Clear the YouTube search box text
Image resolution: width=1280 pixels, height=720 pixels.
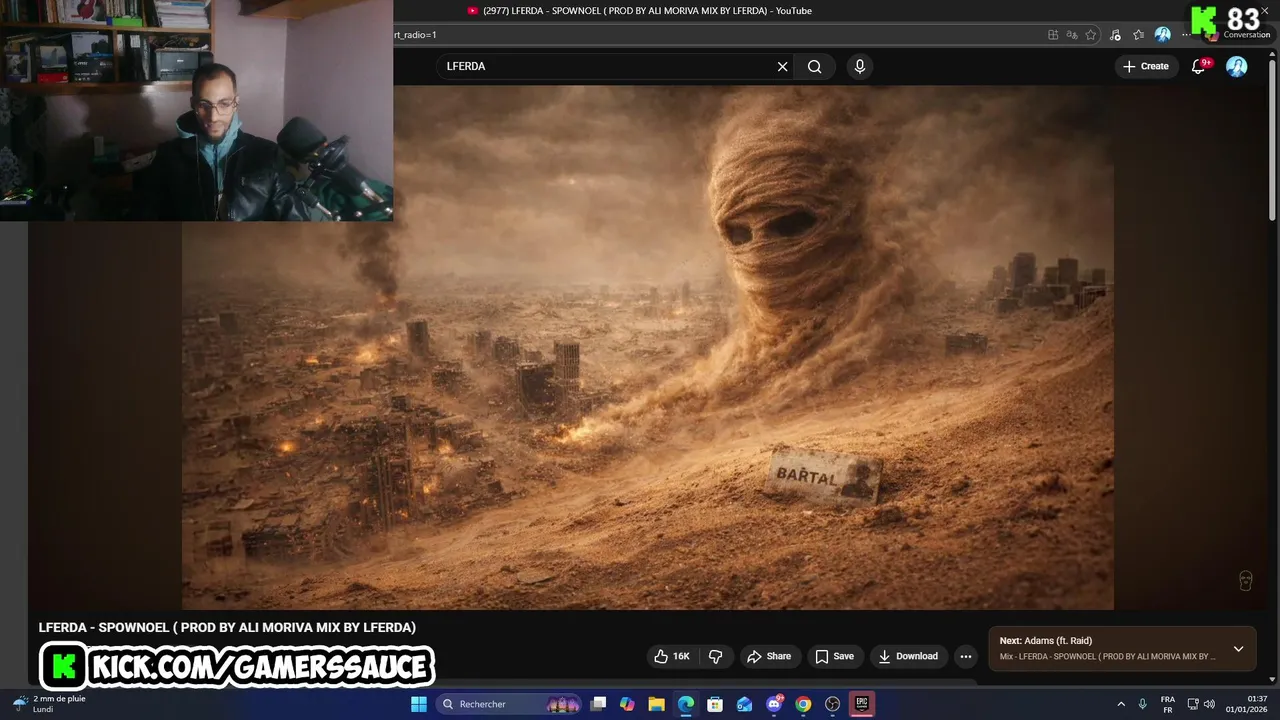782,66
